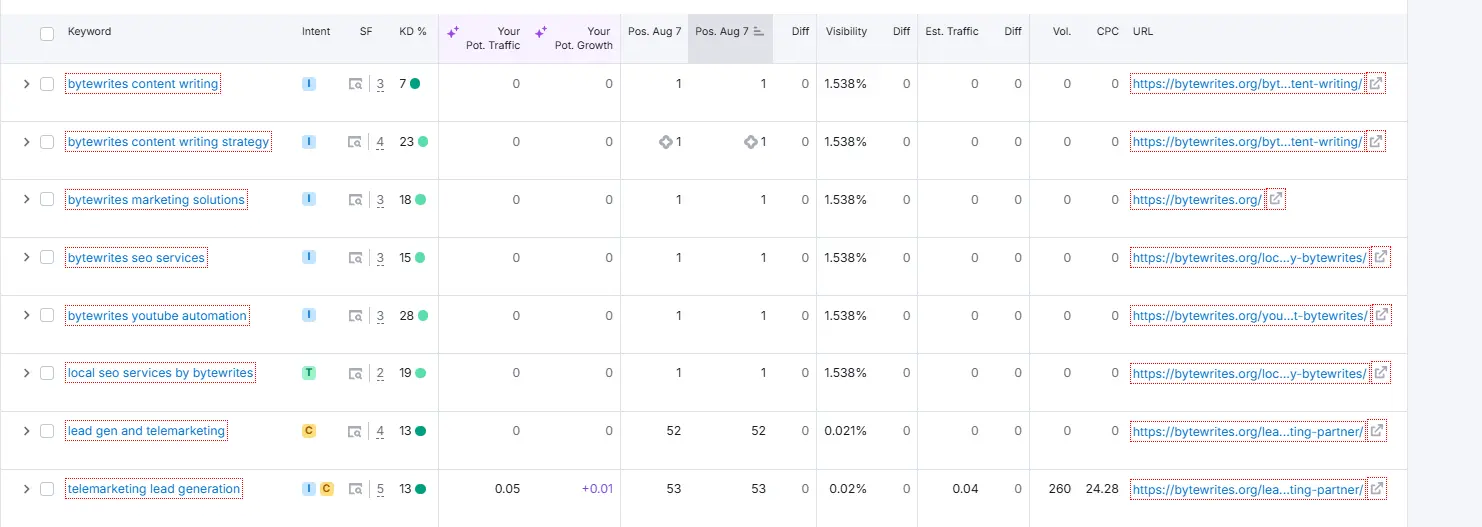Select checkbox for bytewrites seo services
This screenshot has height=527, width=1482.
(47, 258)
